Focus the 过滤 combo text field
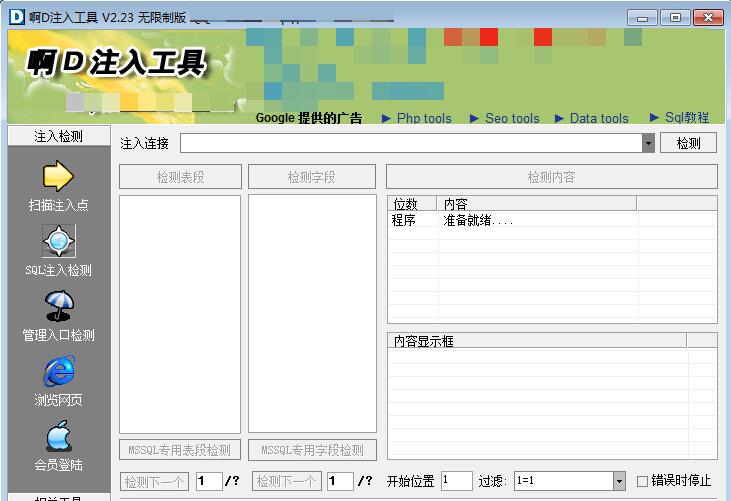The width and height of the screenshot is (731, 501). click(x=564, y=481)
